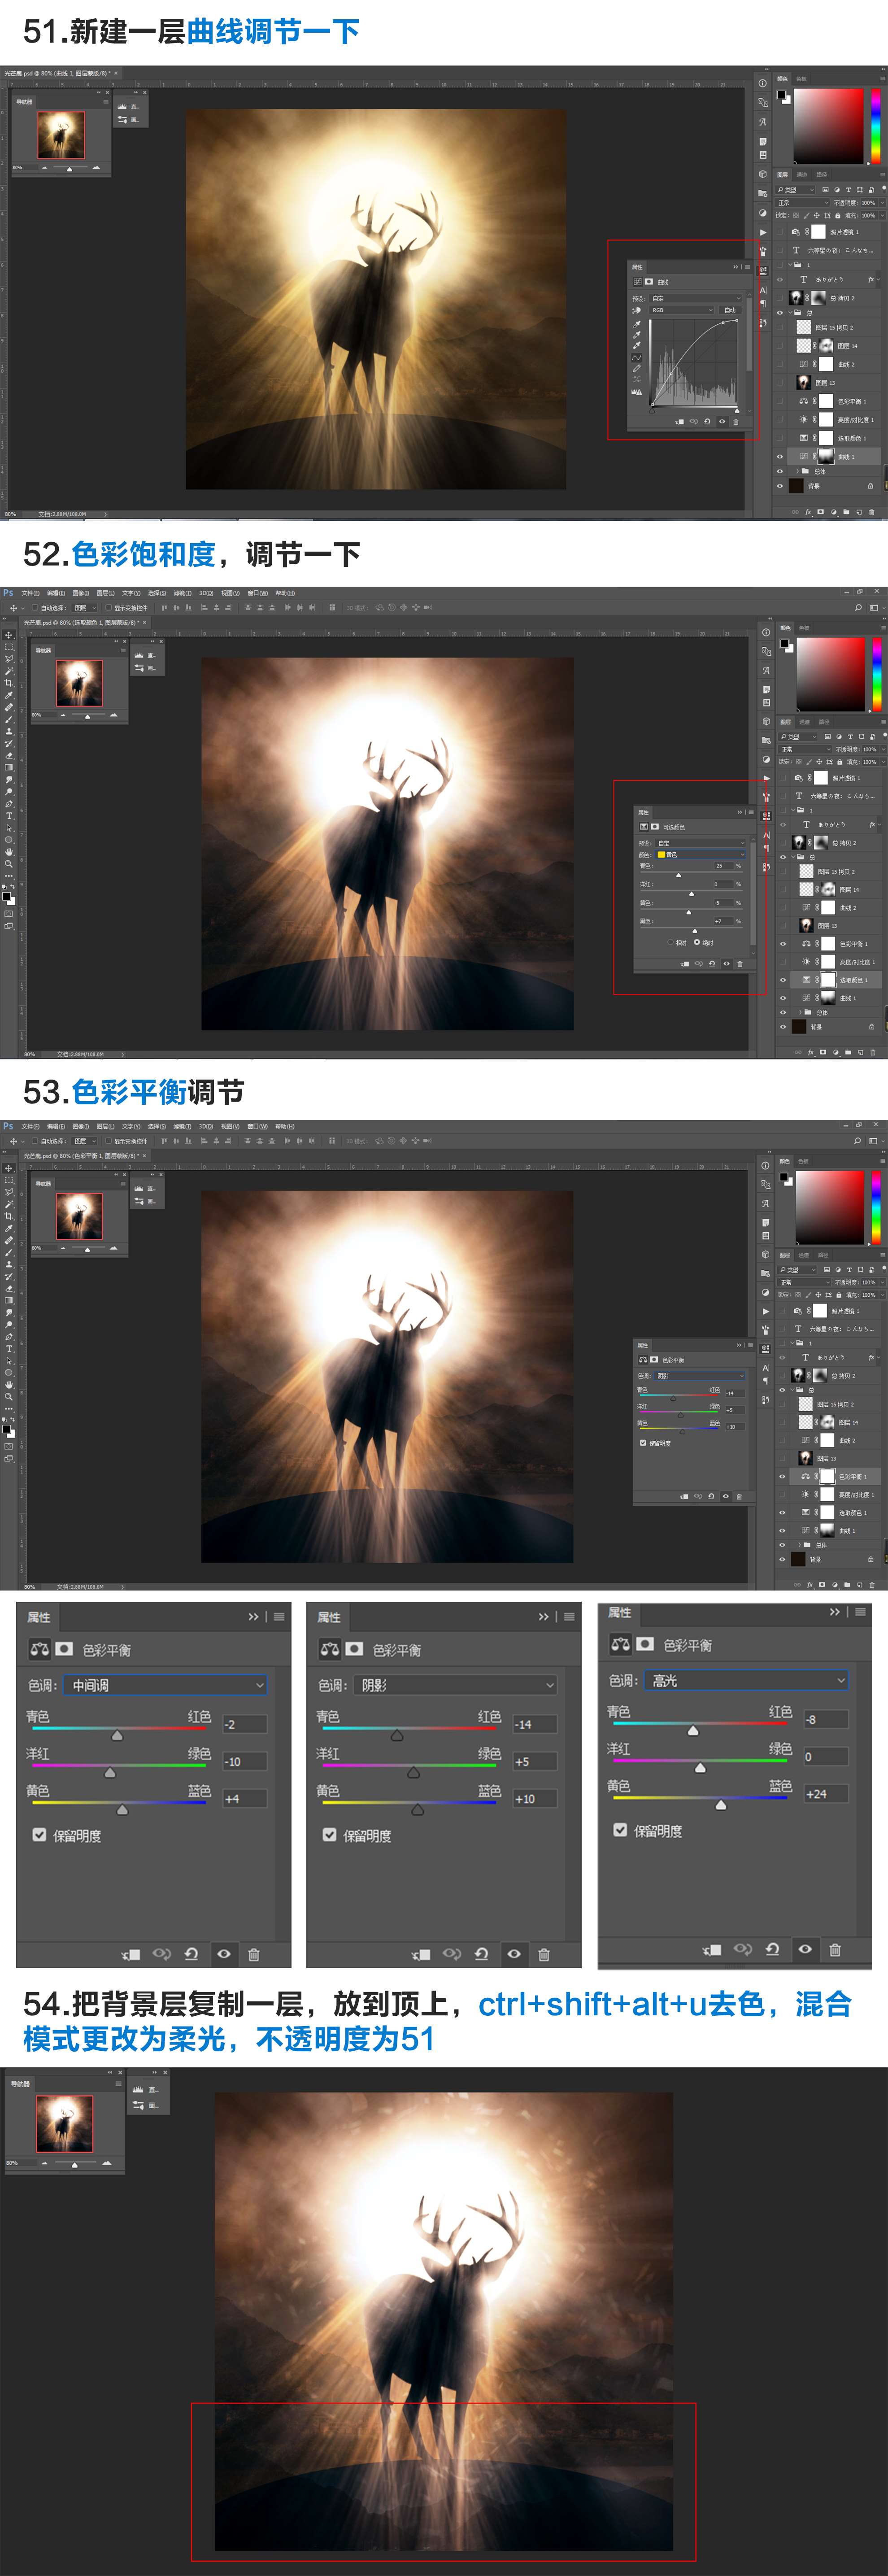Click the -2 red value field
The image size is (888, 2576).
[x=244, y=1724]
